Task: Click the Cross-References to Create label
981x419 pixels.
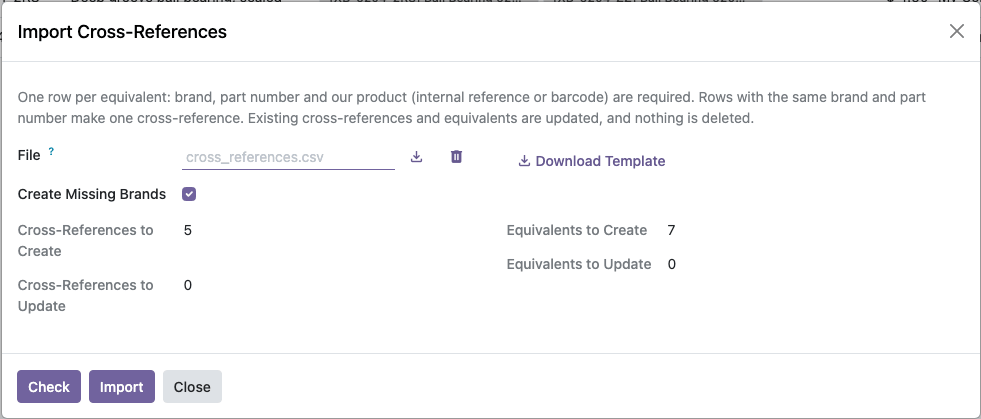Action: point(85,241)
